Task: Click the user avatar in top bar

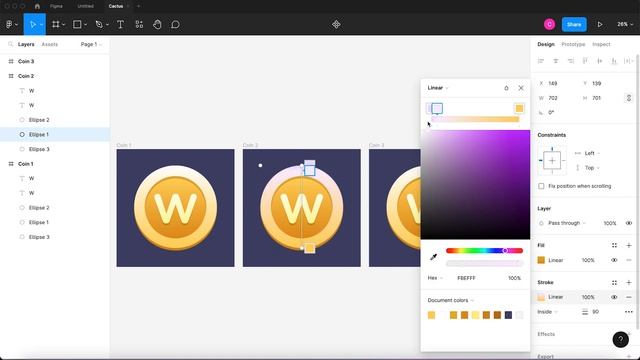Action: pyautogui.click(x=549, y=24)
